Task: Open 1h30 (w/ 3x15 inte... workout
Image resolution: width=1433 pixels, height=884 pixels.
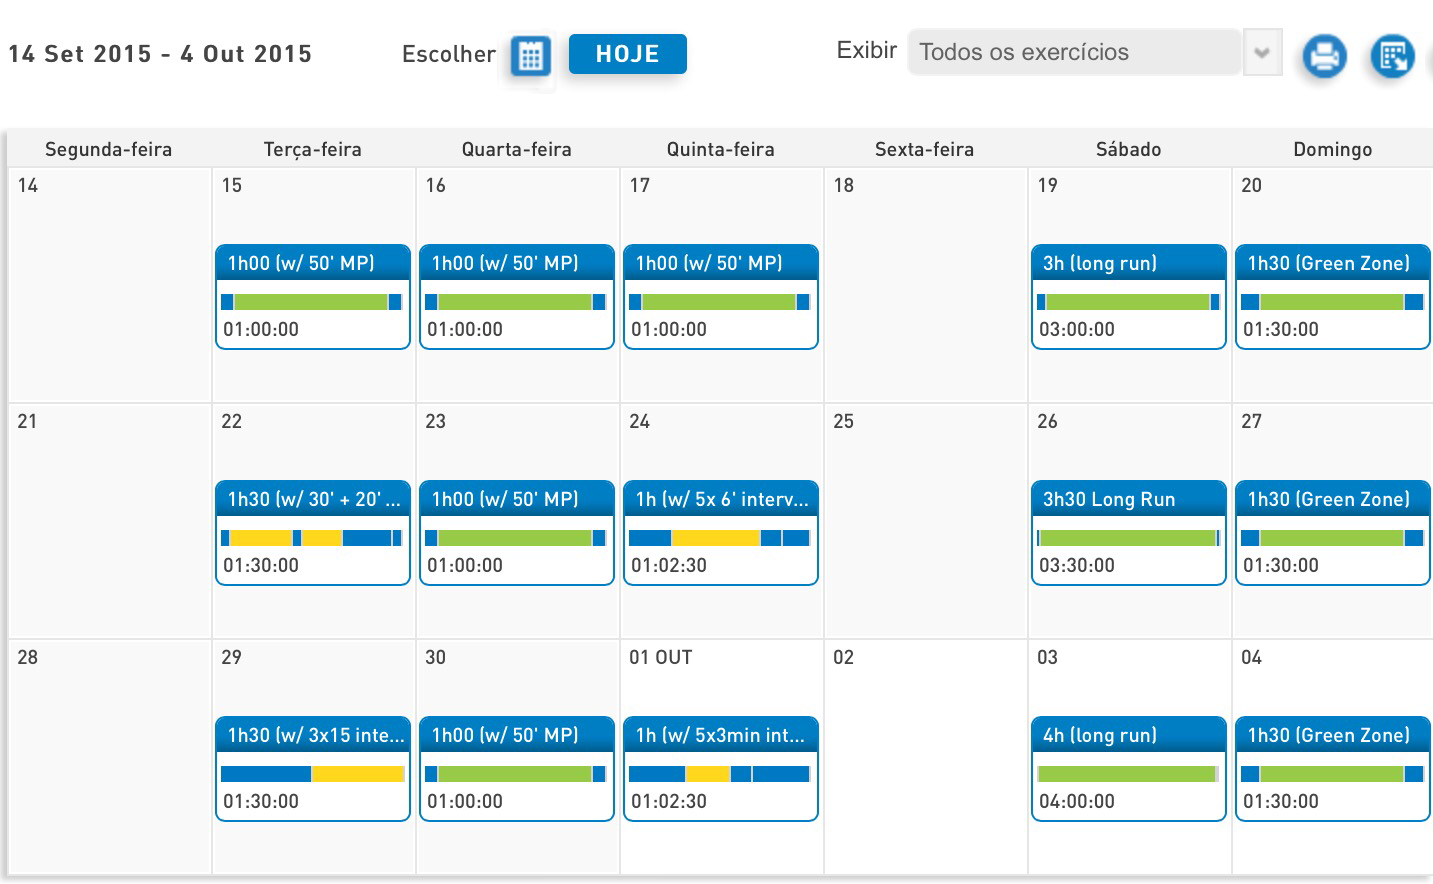Action: tap(312, 736)
